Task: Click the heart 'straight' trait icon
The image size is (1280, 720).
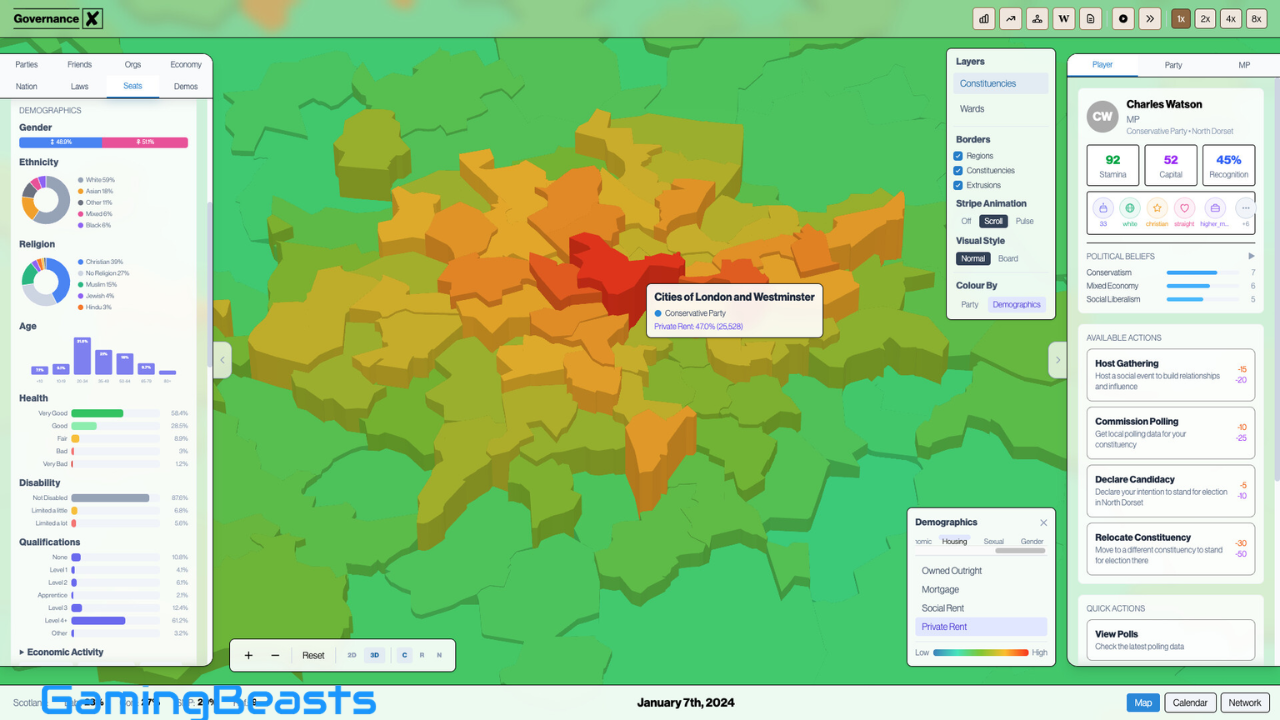Action: click(x=1184, y=209)
